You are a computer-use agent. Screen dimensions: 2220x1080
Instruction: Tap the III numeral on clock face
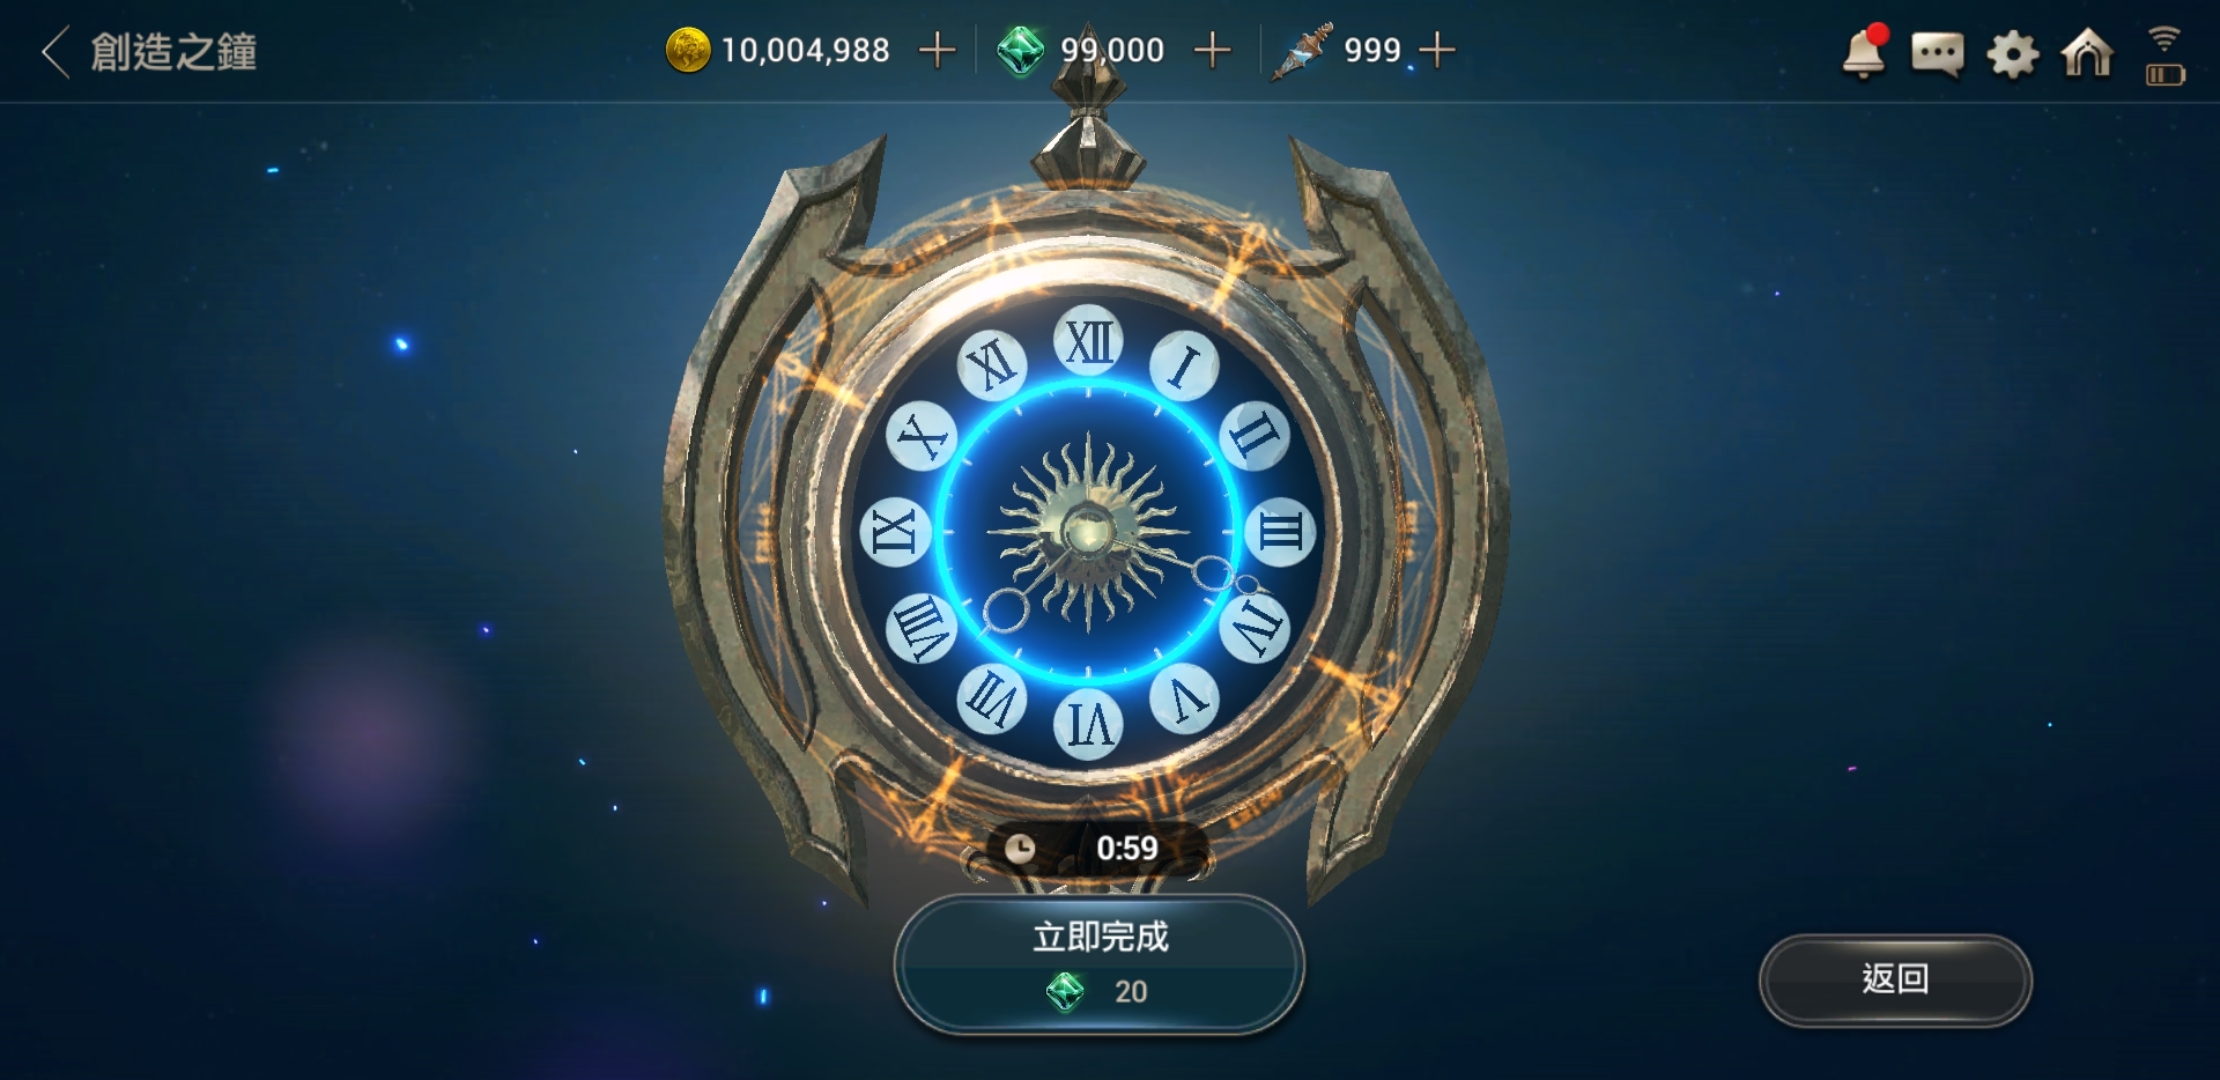[1279, 531]
